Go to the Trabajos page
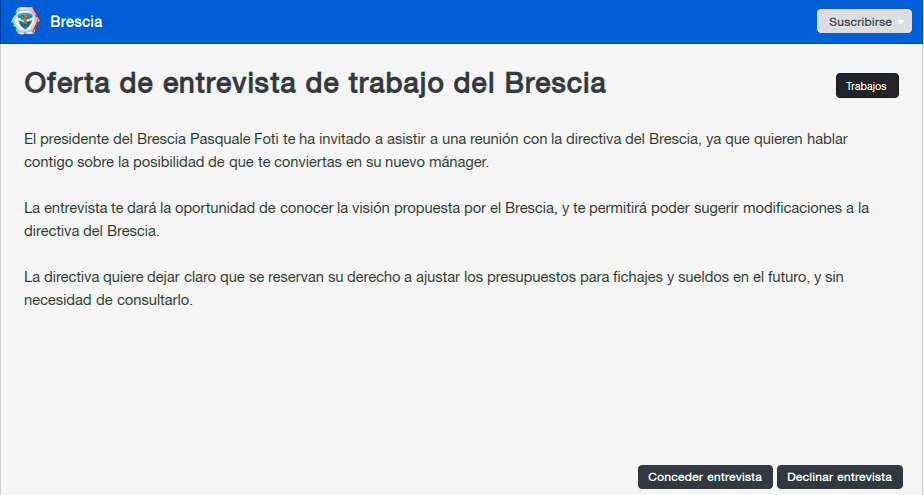This screenshot has height=495, width=924. [867, 85]
